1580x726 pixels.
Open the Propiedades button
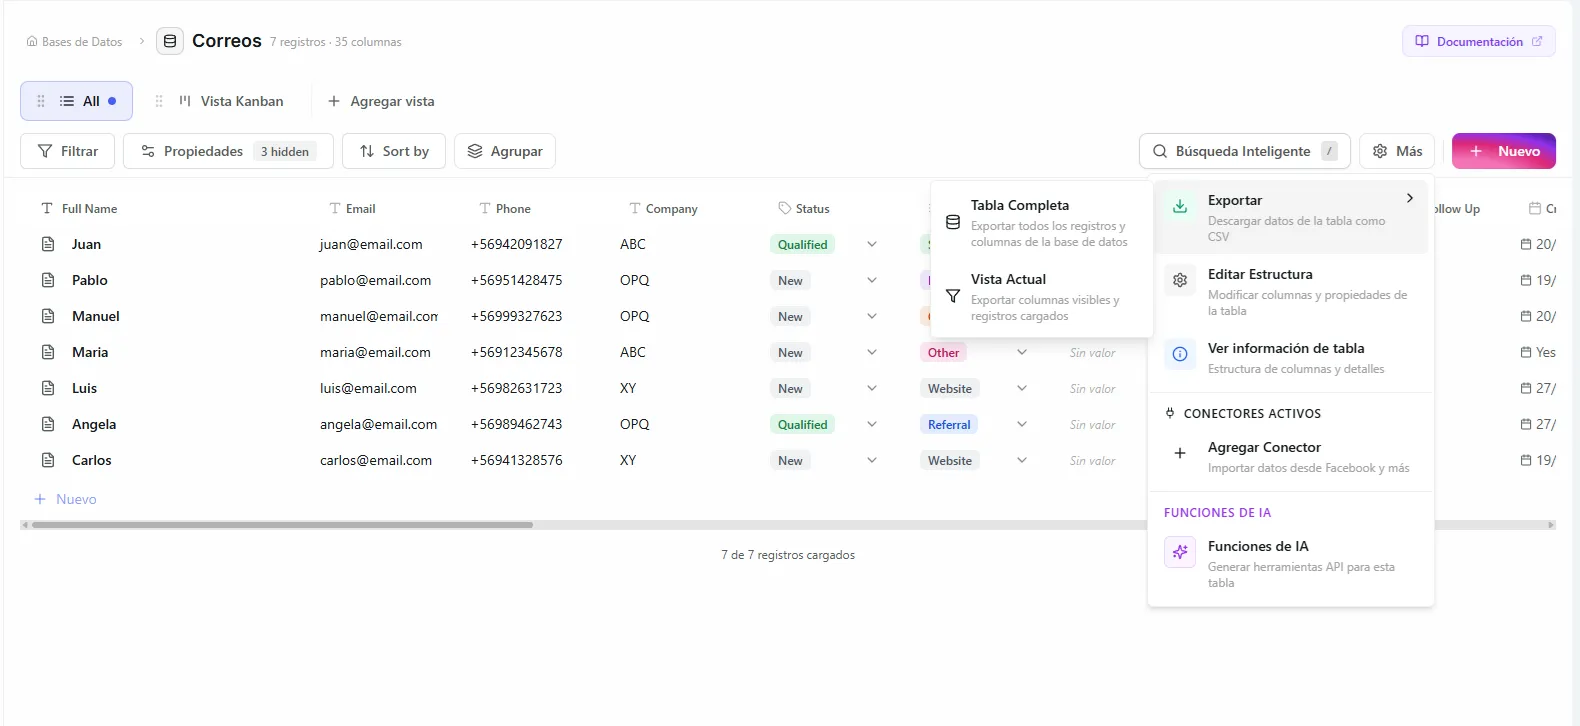[x=228, y=151]
